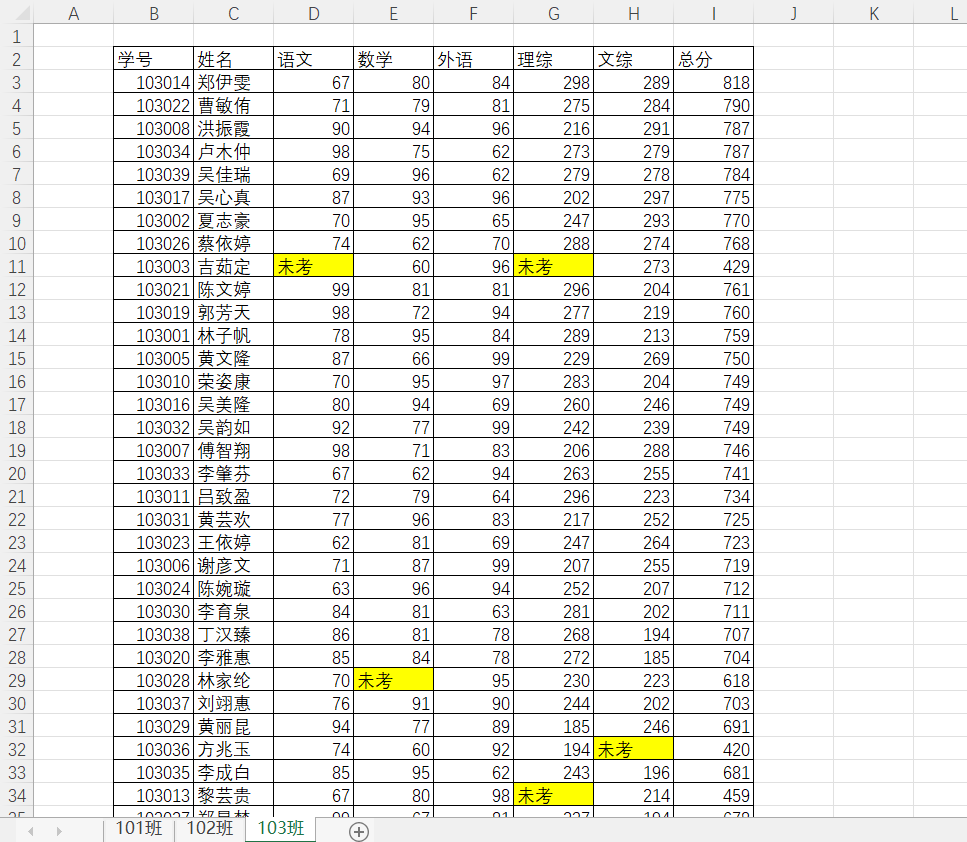The width and height of the screenshot is (967, 842).
Task: Click the name cell 傅智翔
Action: coord(234,450)
